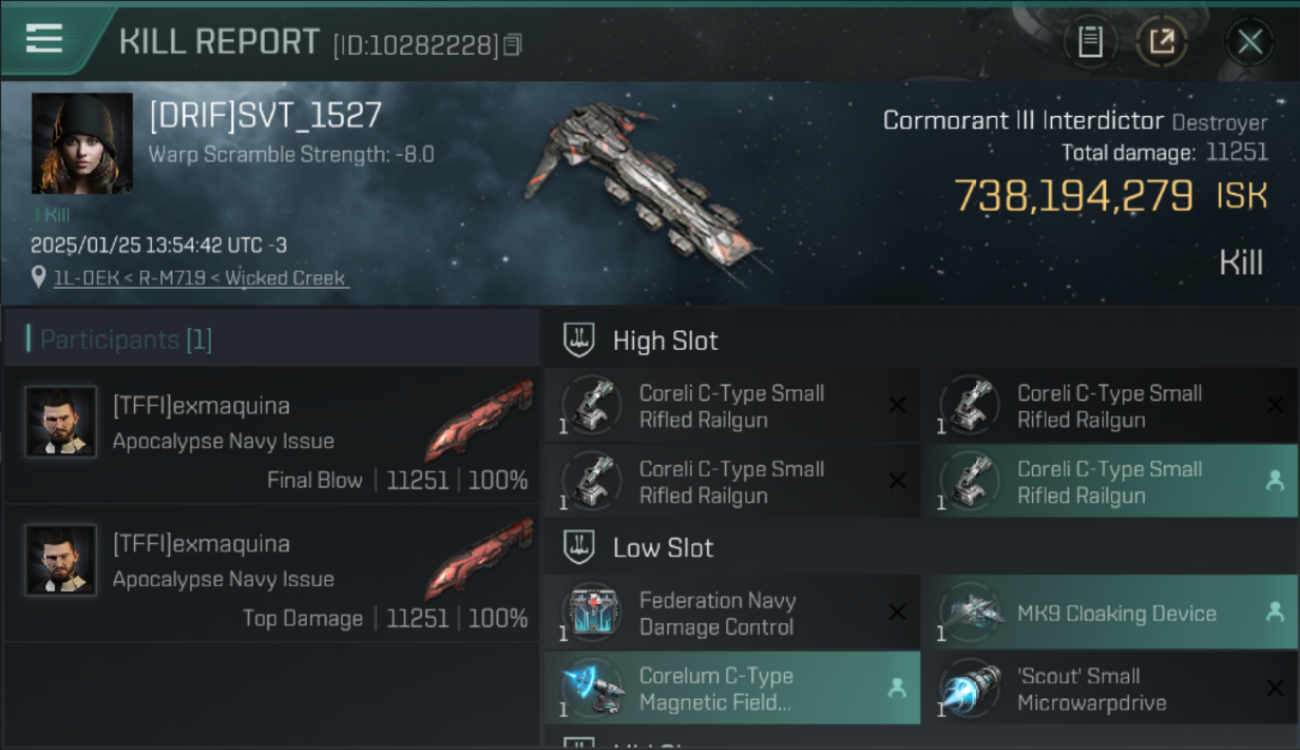The width and height of the screenshot is (1300, 750).
Task: Select the 'Scout' Small Microwarpdrive icon
Action: pyautogui.click(x=970, y=688)
